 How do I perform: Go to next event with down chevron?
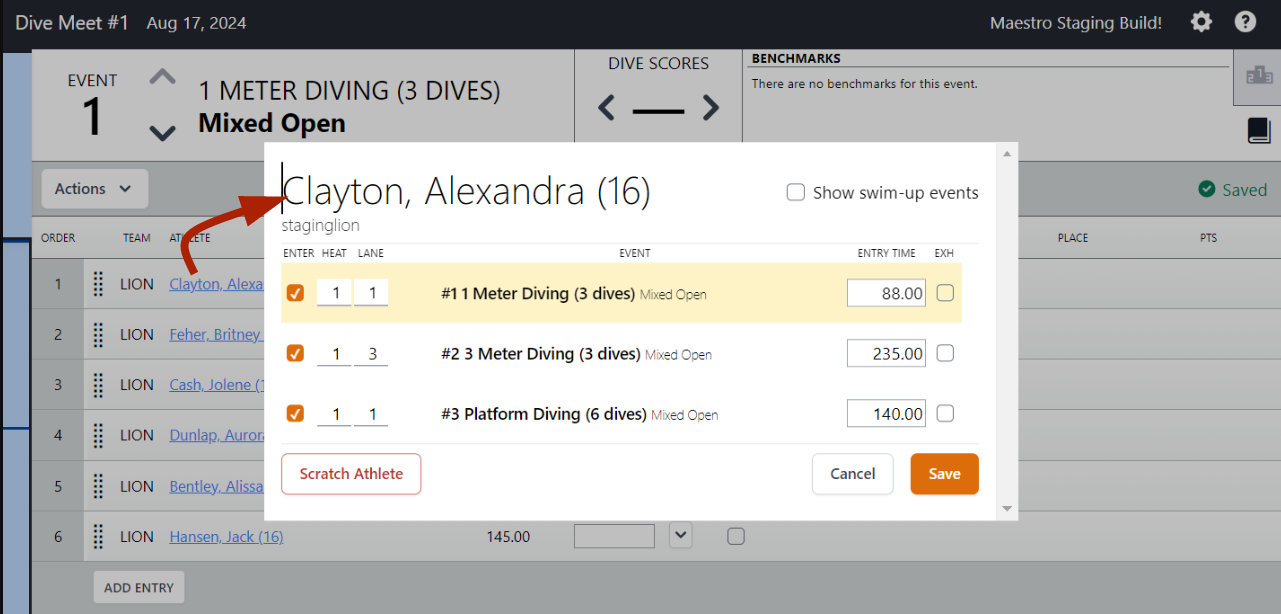point(162,132)
